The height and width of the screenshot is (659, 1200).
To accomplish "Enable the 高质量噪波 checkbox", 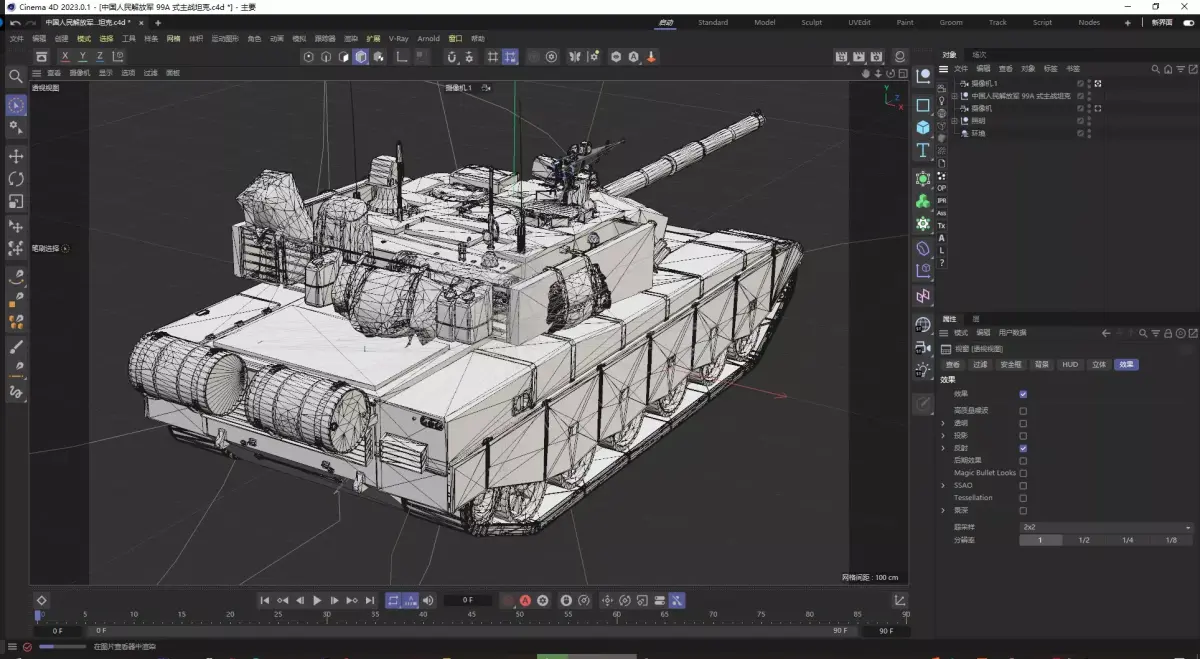I will tap(1022, 410).
